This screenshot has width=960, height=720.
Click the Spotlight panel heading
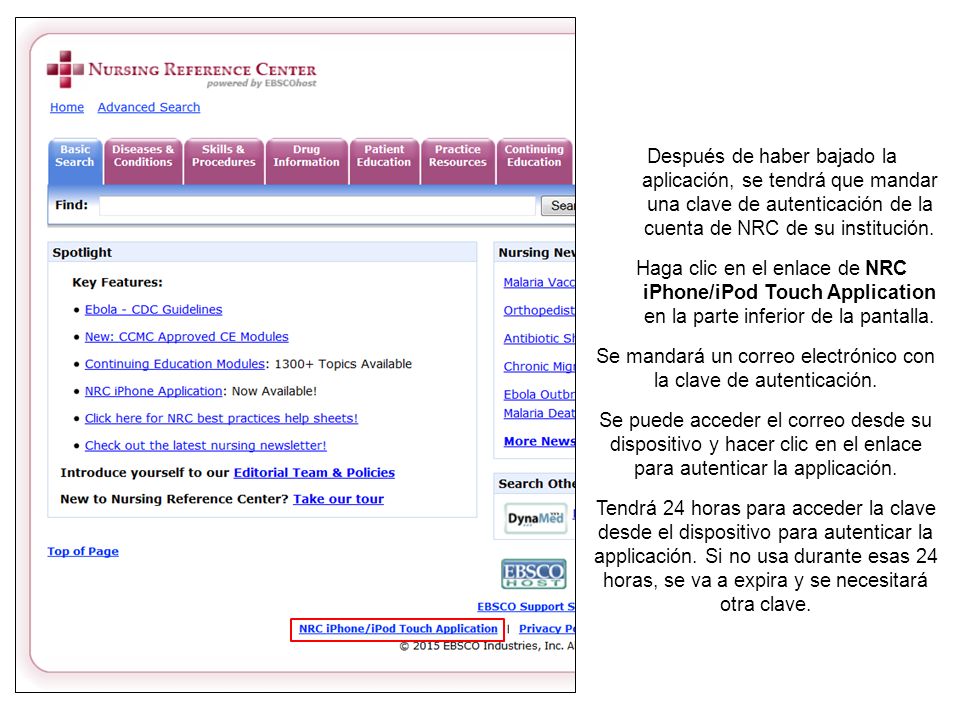pos(82,252)
